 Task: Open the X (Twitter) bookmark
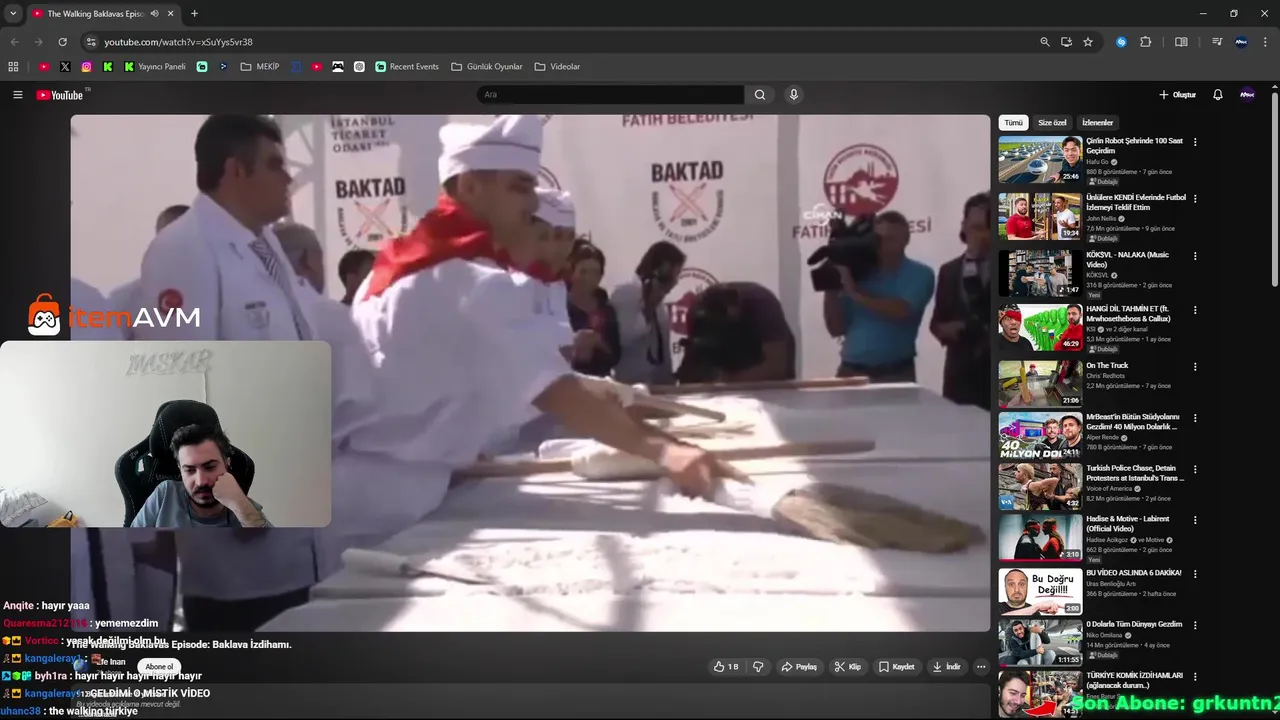65,67
